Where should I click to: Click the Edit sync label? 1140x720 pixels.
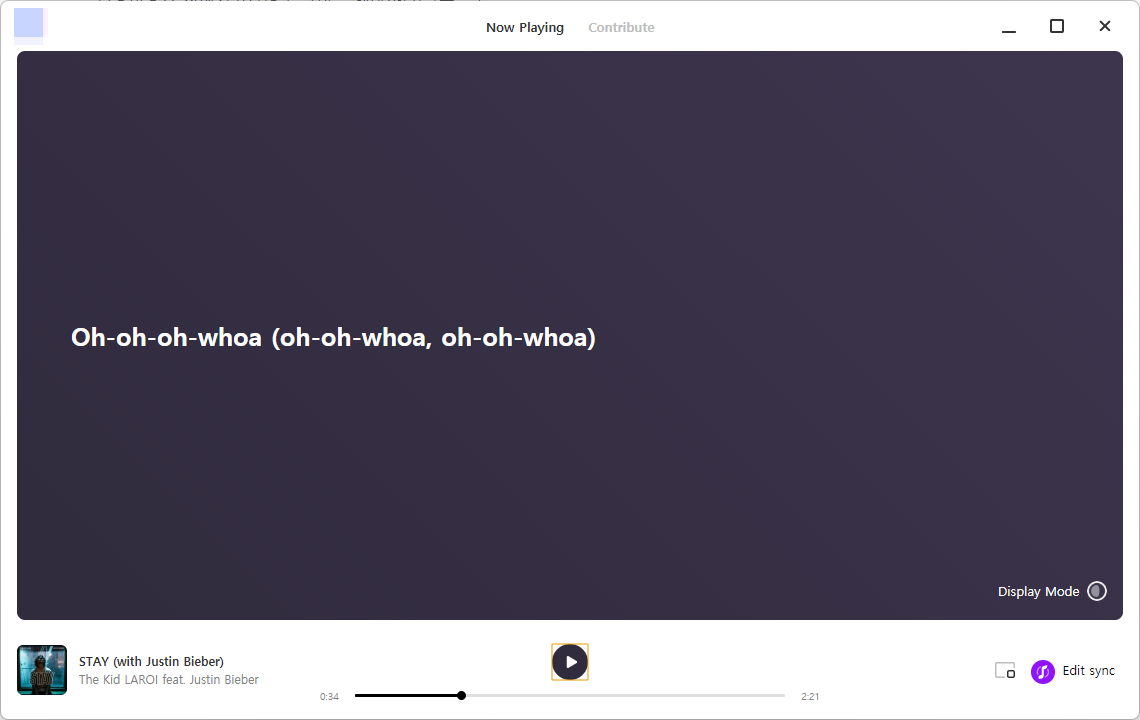click(x=1088, y=671)
